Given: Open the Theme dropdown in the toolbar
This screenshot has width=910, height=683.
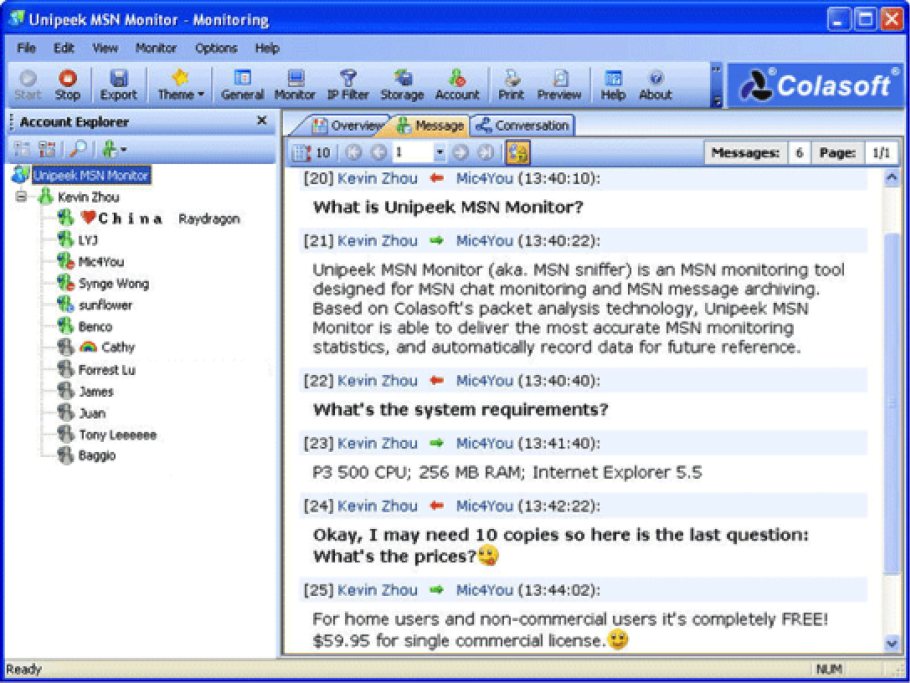Looking at the screenshot, I should 181,85.
